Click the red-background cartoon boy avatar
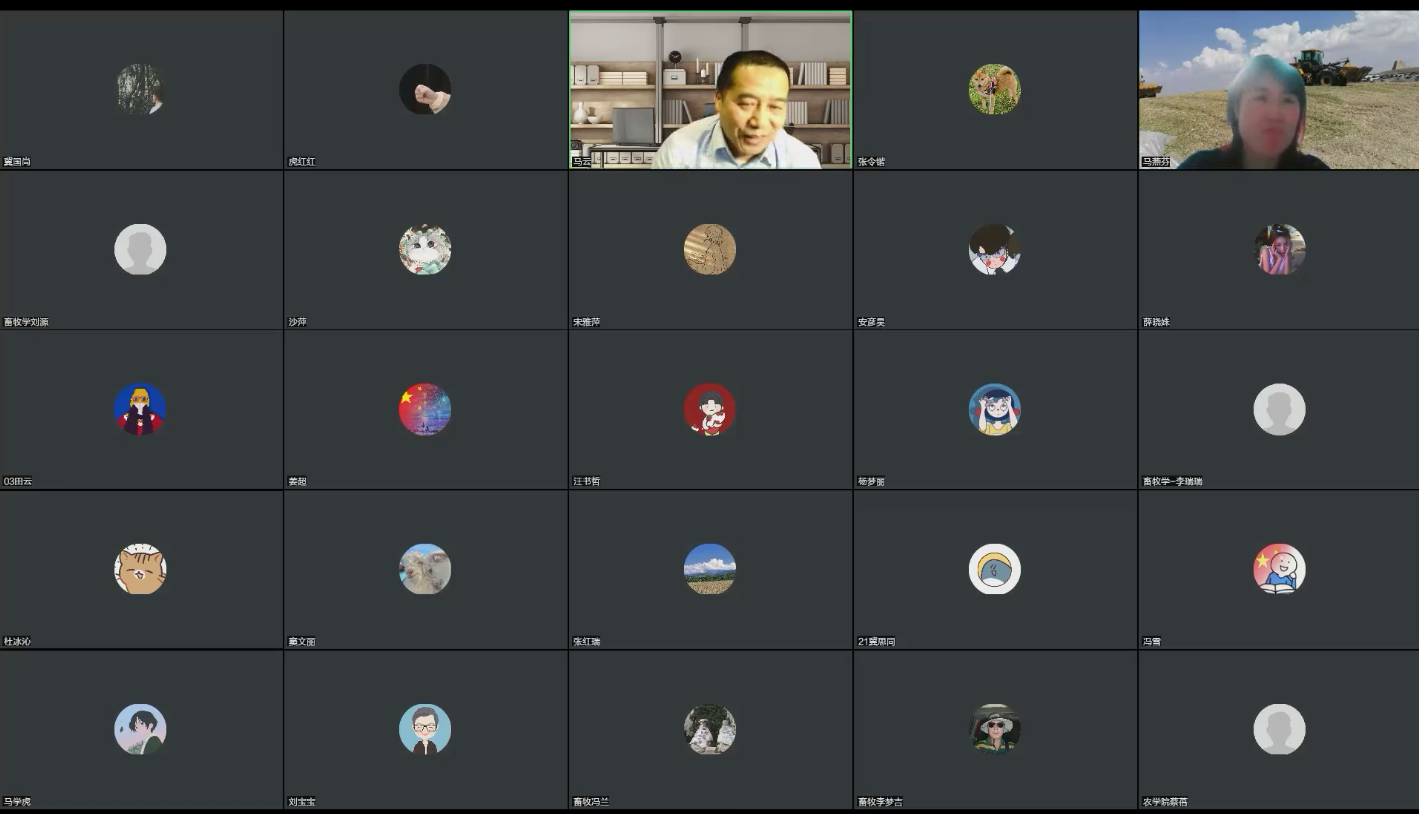 (x=709, y=409)
